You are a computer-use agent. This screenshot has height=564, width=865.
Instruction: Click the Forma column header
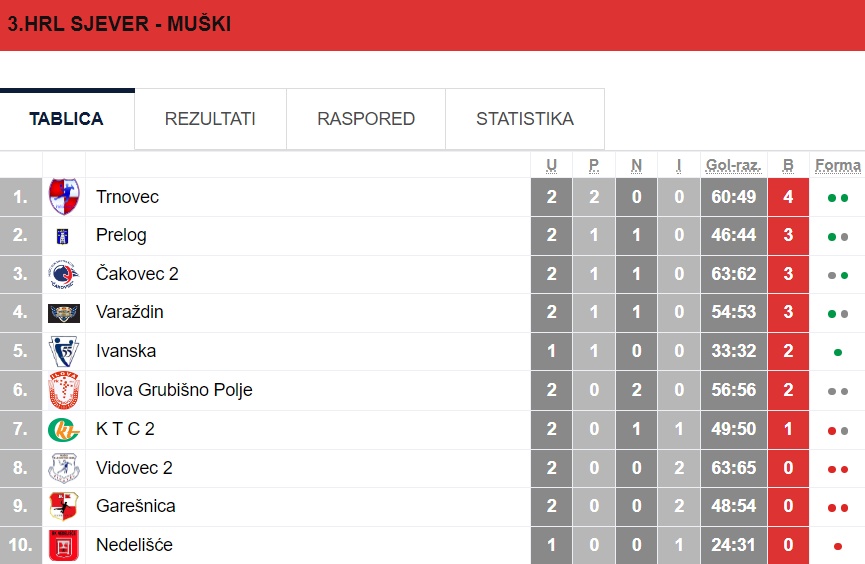(x=837, y=165)
